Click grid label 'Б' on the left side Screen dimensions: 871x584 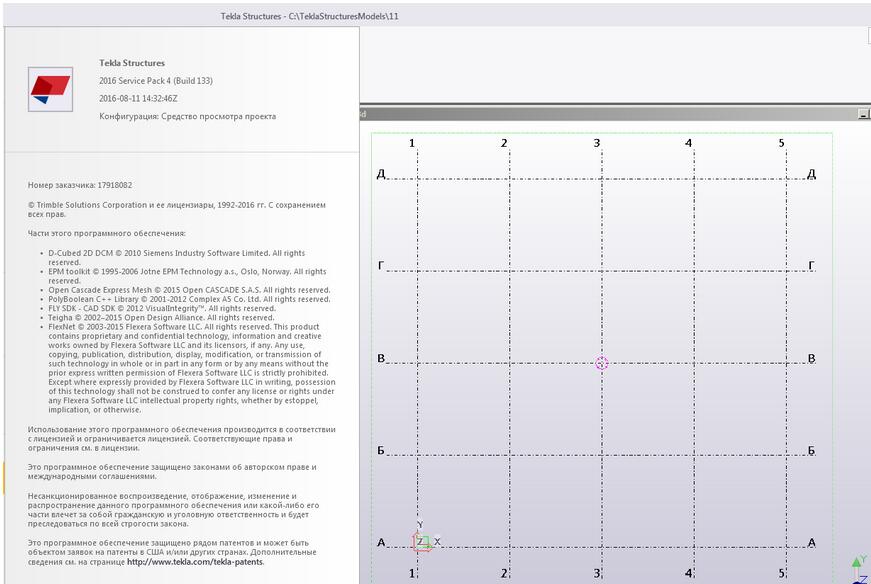[381, 450]
